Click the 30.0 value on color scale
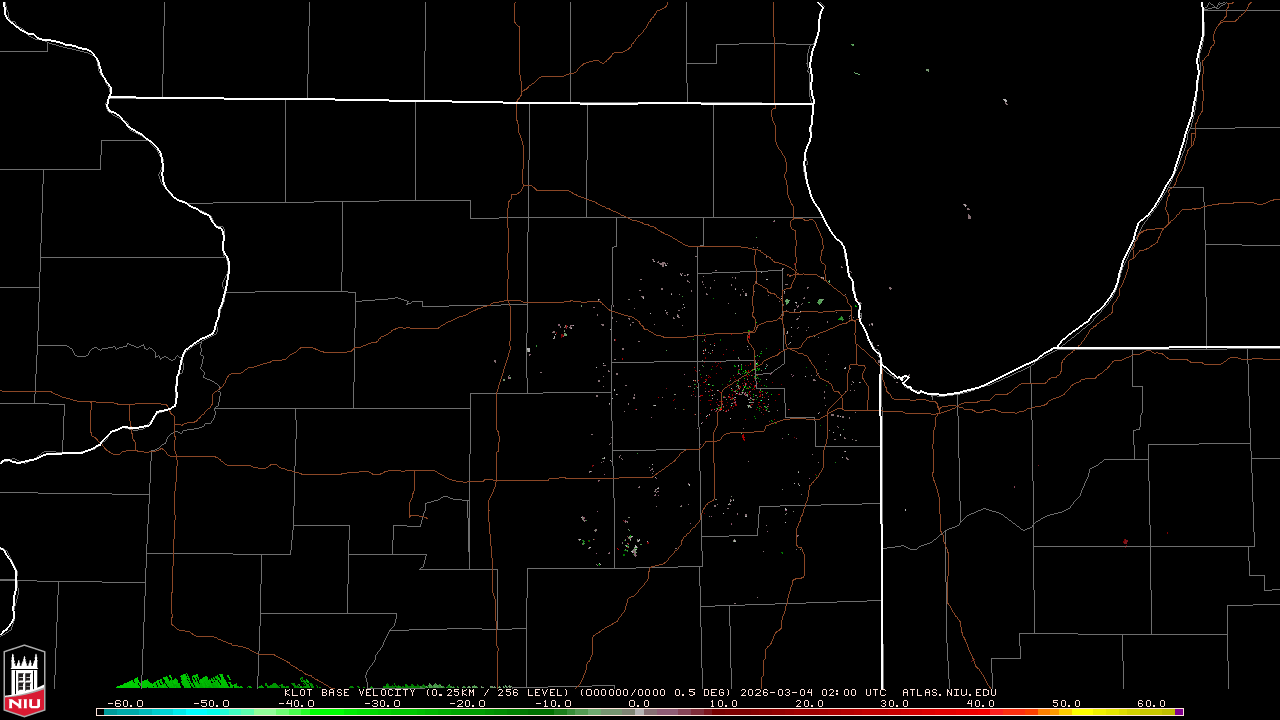The width and height of the screenshot is (1280, 720). pyautogui.click(x=894, y=704)
